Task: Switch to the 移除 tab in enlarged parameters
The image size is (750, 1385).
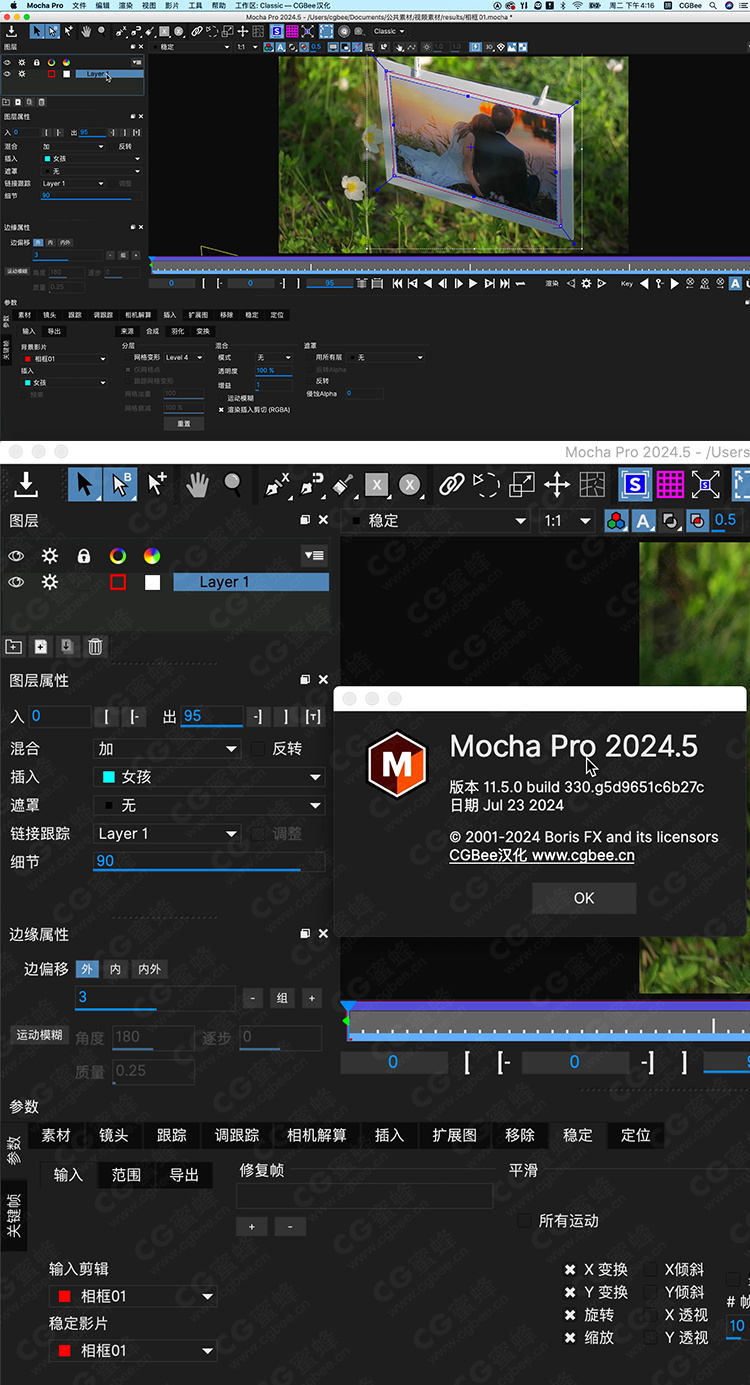Action: pos(520,1135)
